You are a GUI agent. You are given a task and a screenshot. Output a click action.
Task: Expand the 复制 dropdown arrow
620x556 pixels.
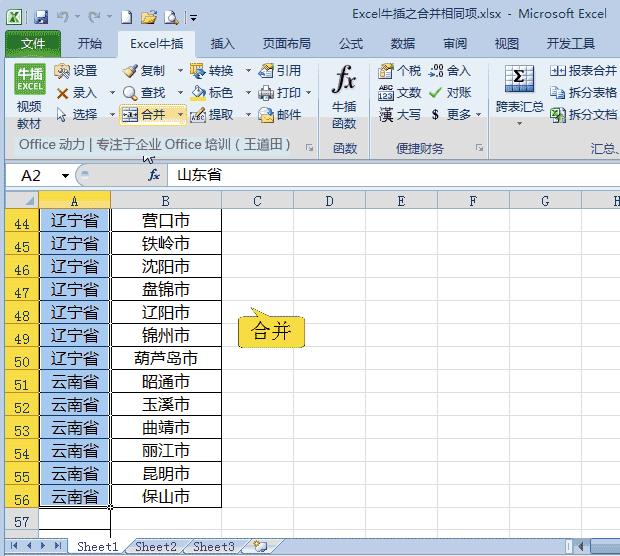tap(180, 71)
